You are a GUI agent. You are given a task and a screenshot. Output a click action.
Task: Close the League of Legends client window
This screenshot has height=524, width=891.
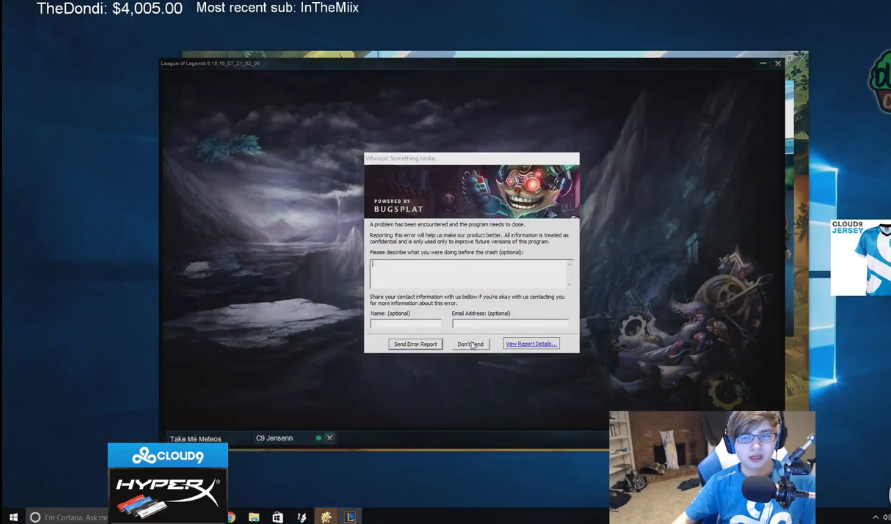(778, 63)
